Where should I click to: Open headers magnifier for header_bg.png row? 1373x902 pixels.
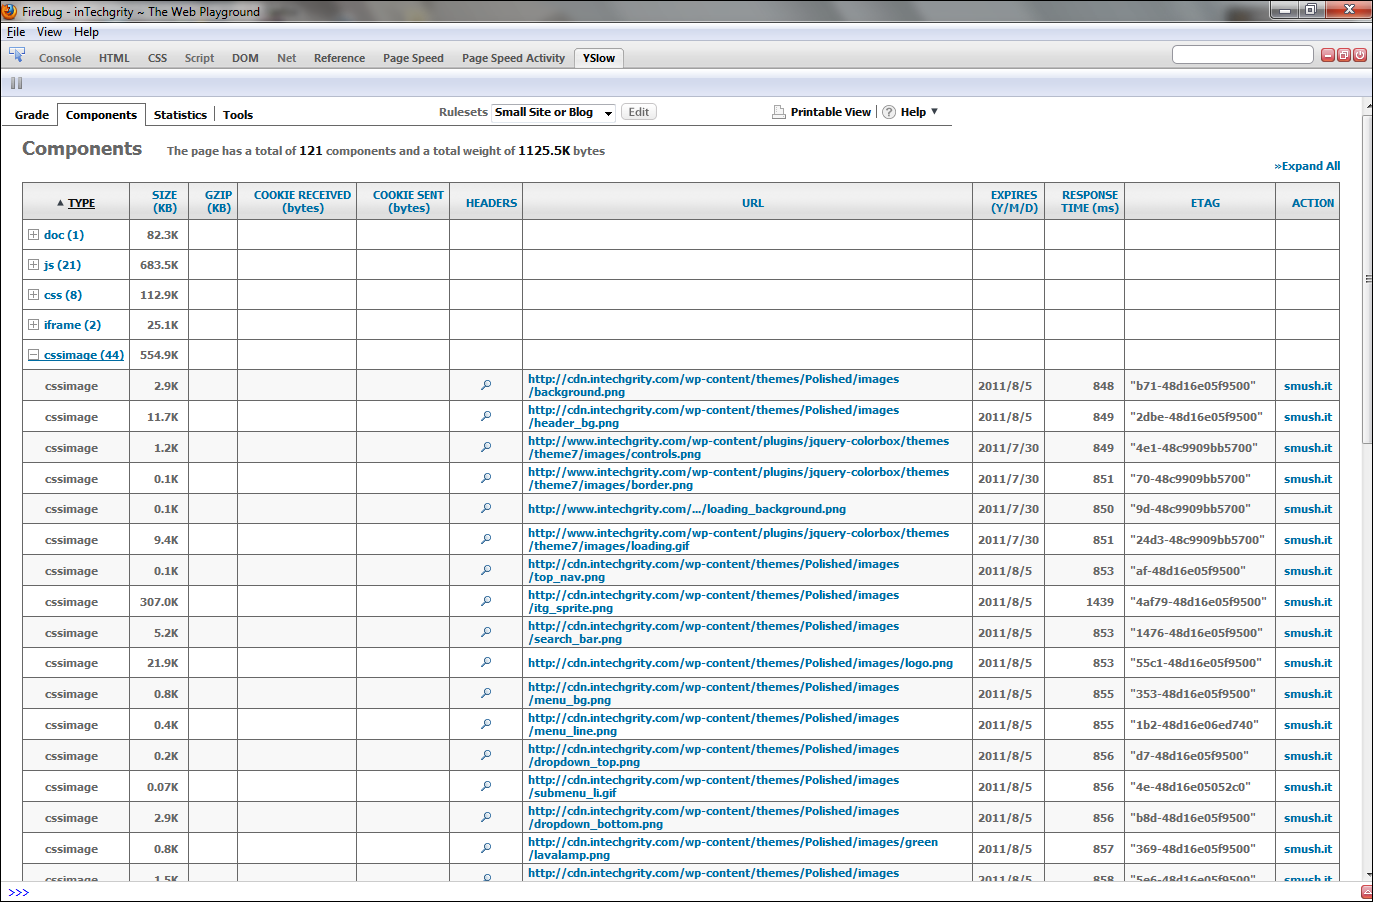coord(486,416)
